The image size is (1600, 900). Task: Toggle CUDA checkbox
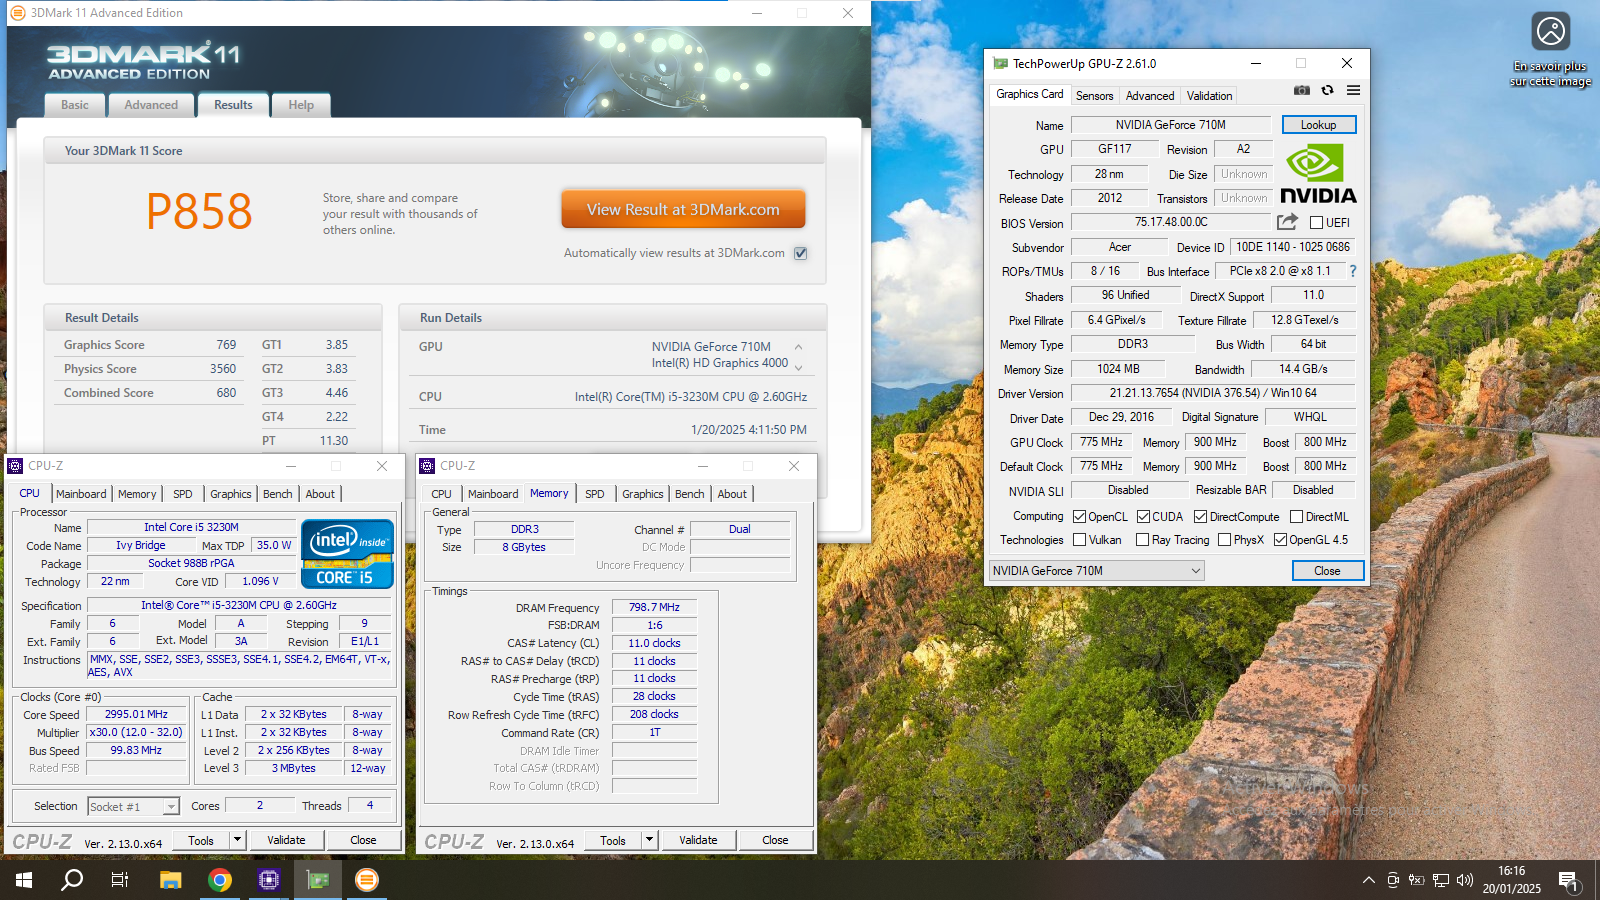1143,517
